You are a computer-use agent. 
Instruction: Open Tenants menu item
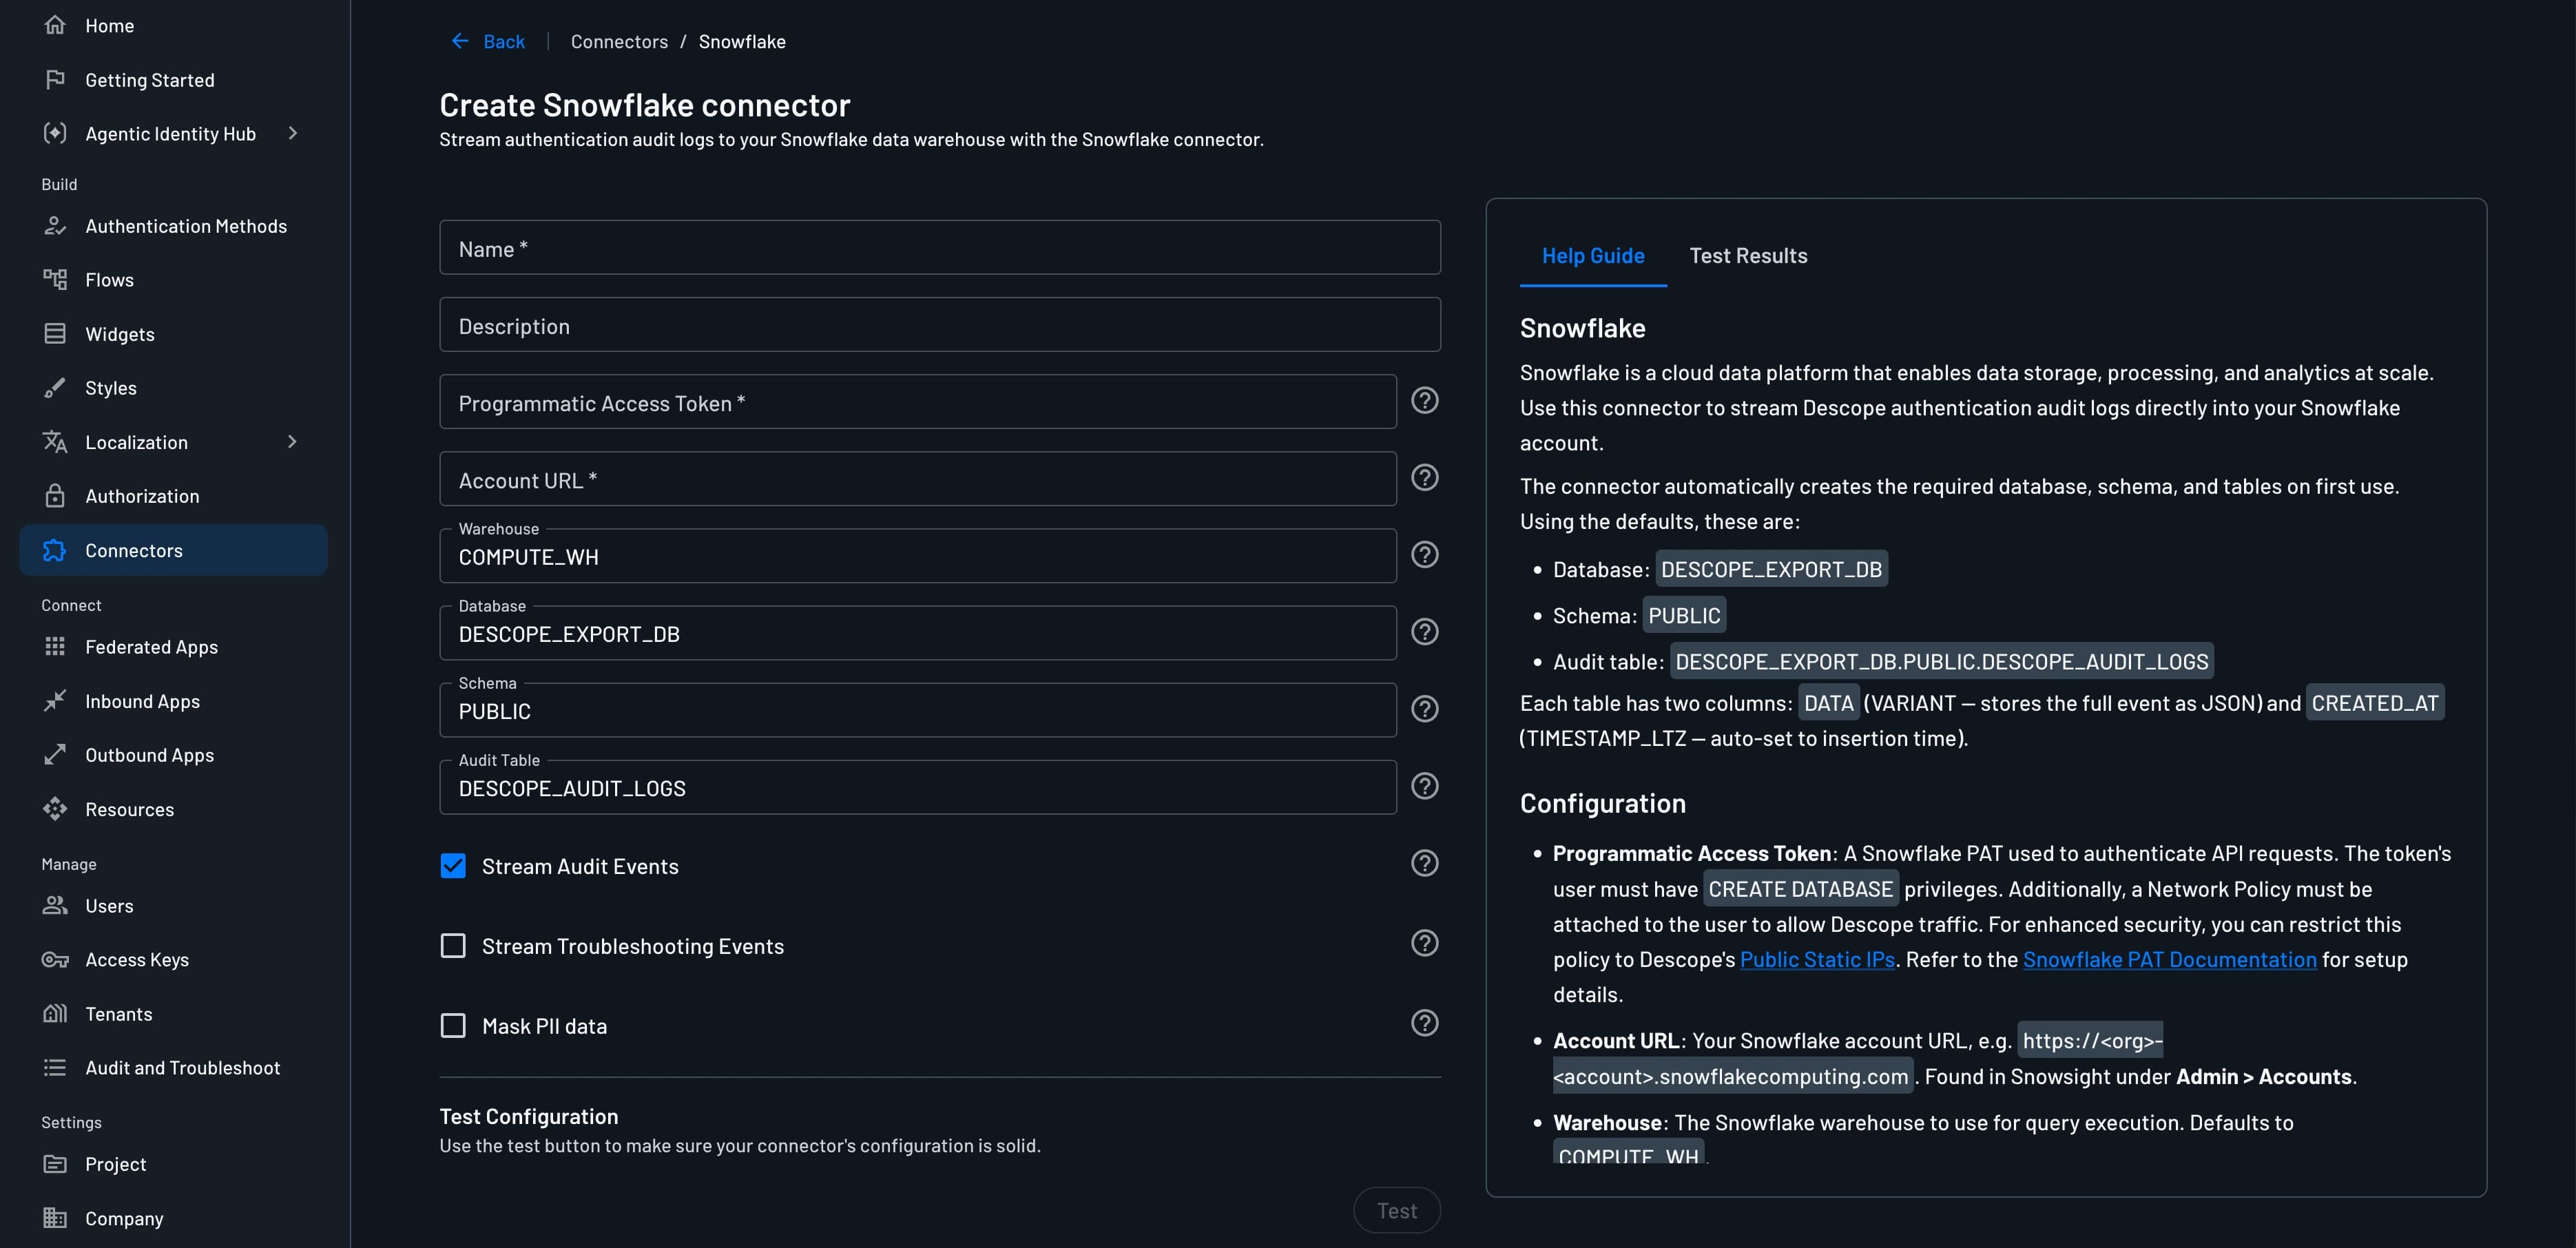tap(174, 1013)
